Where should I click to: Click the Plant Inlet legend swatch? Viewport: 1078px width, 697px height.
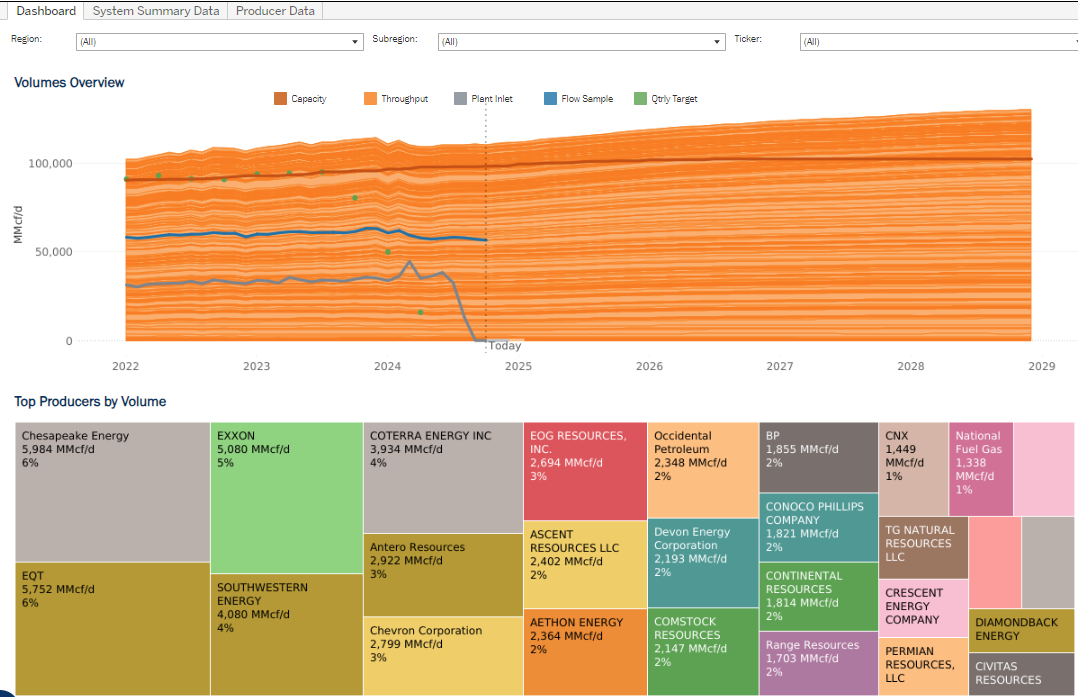(461, 99)
